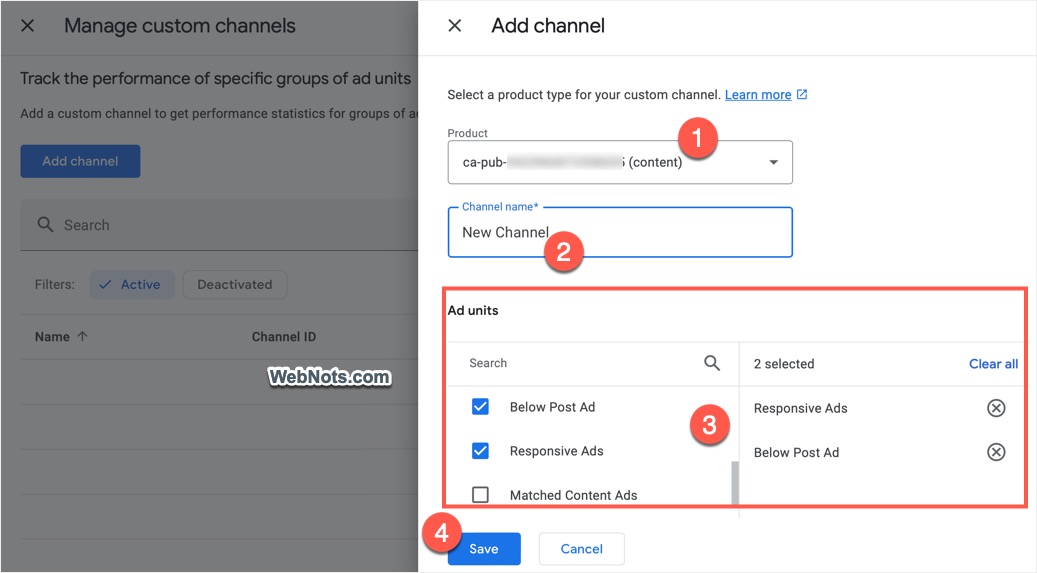Check the Matched Content Ads checkbox
The height and width of the screenshot is (573, 1037).
point(480,494)
